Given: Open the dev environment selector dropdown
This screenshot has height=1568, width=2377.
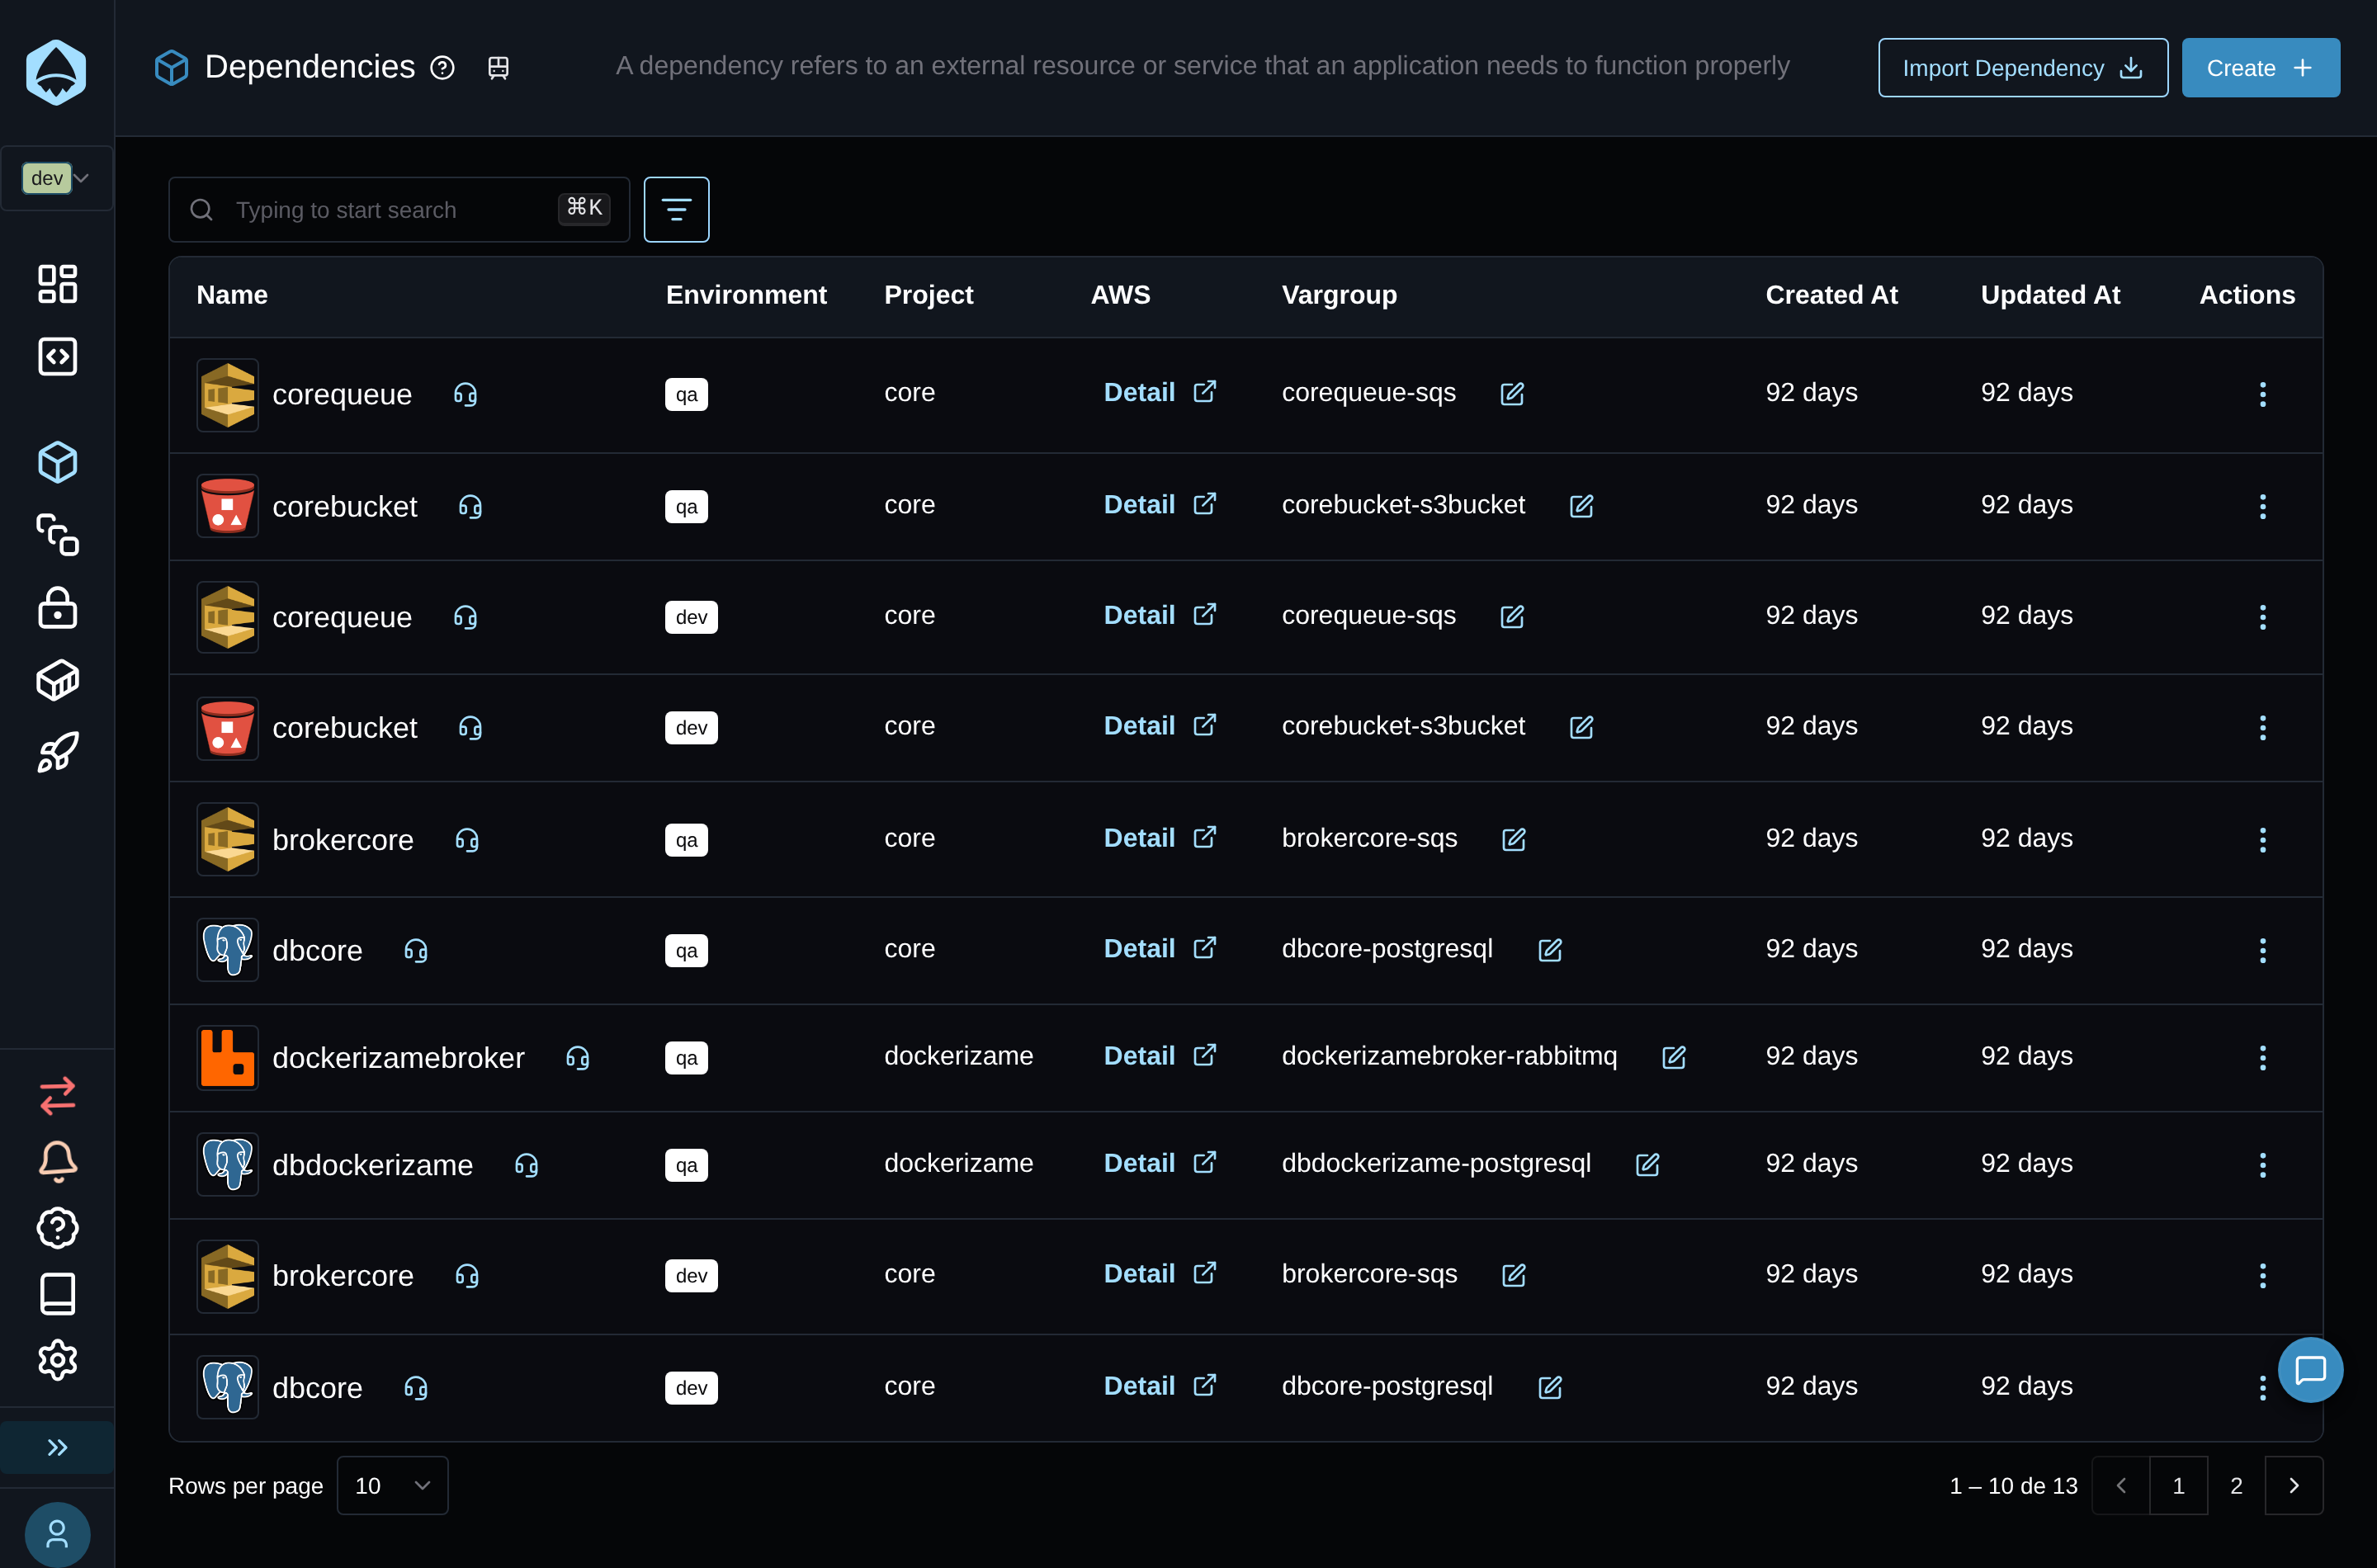Looking at the screenshot, I should pos(57,178).
